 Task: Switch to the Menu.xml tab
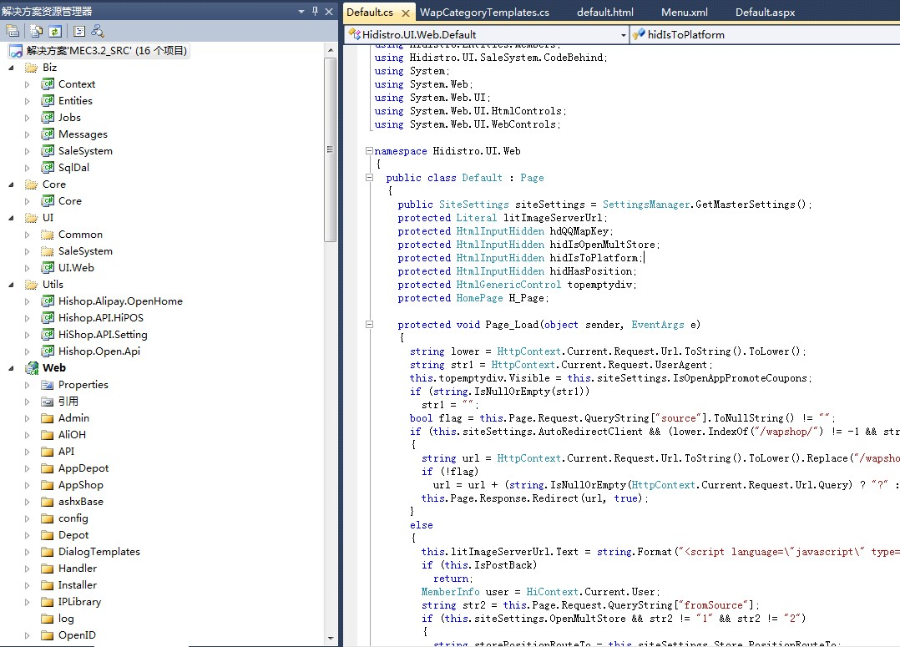684,12
